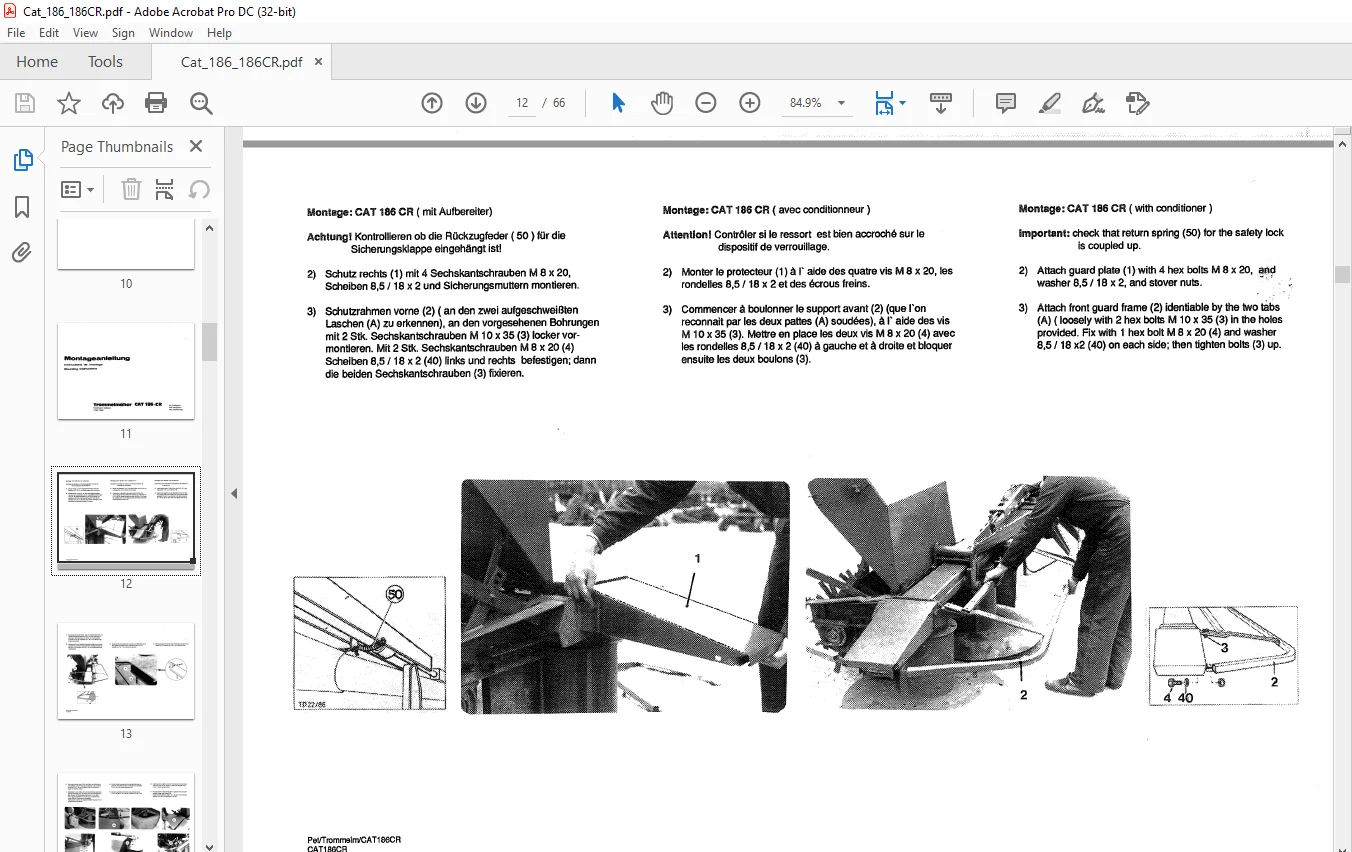Bookmark the file with the star icon
The width and height of the screenshot is (1352, 852).
[69, 103]
